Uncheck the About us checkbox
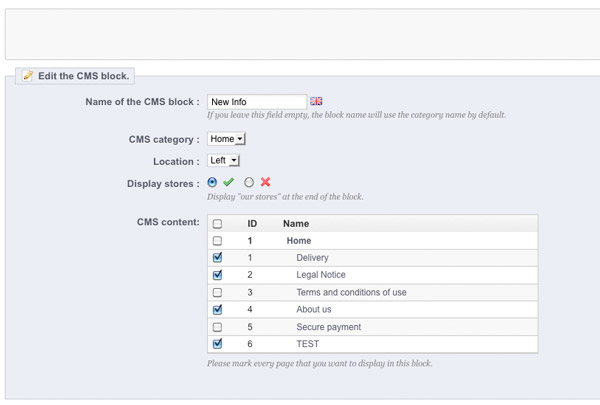 (x=217, y=310)
